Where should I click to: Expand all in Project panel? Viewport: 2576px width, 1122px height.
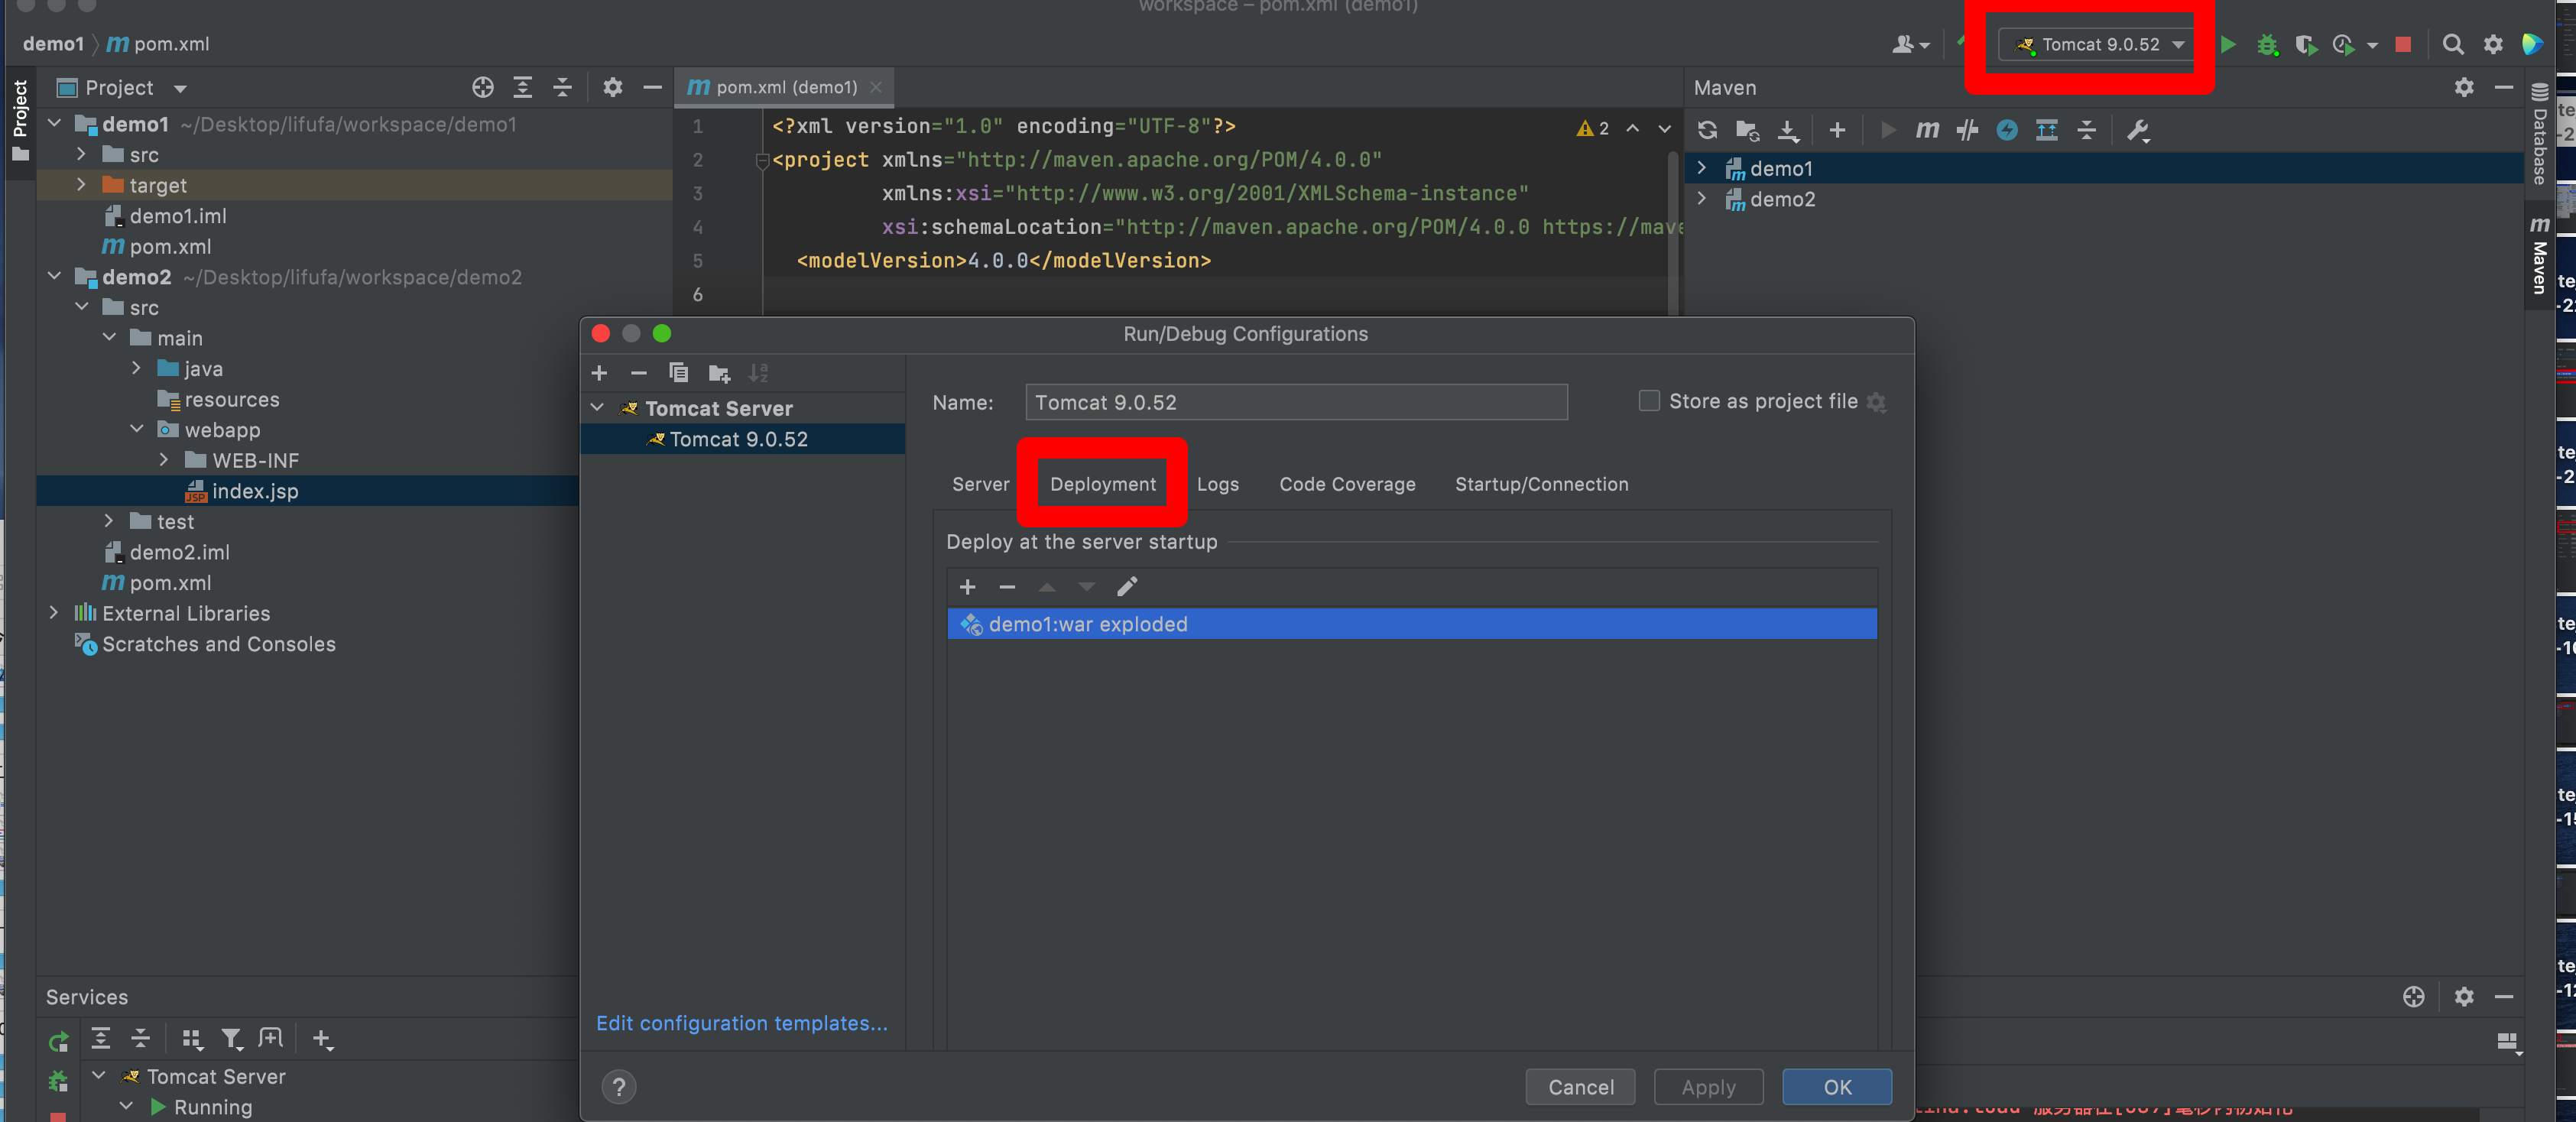tap(522, 88)
